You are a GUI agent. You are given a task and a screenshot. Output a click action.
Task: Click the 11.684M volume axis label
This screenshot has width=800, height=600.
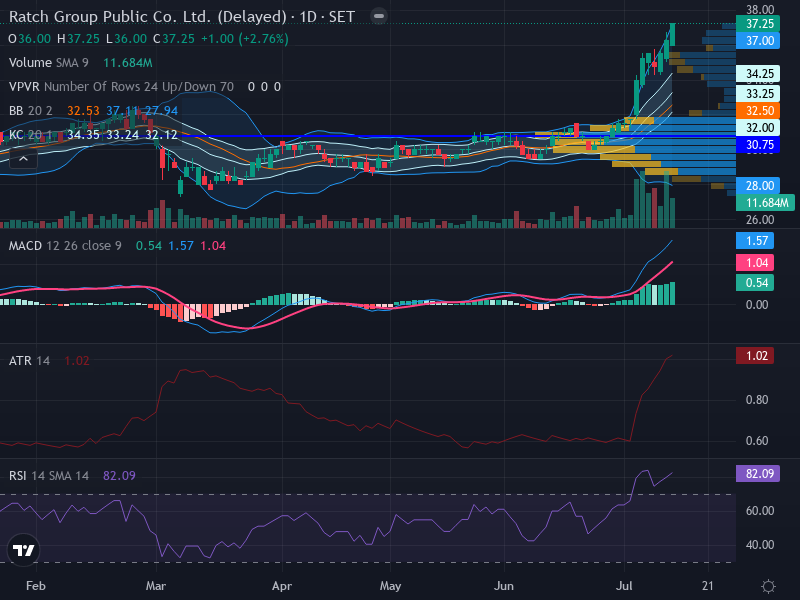pyautogui.click(x=765, y=203)
